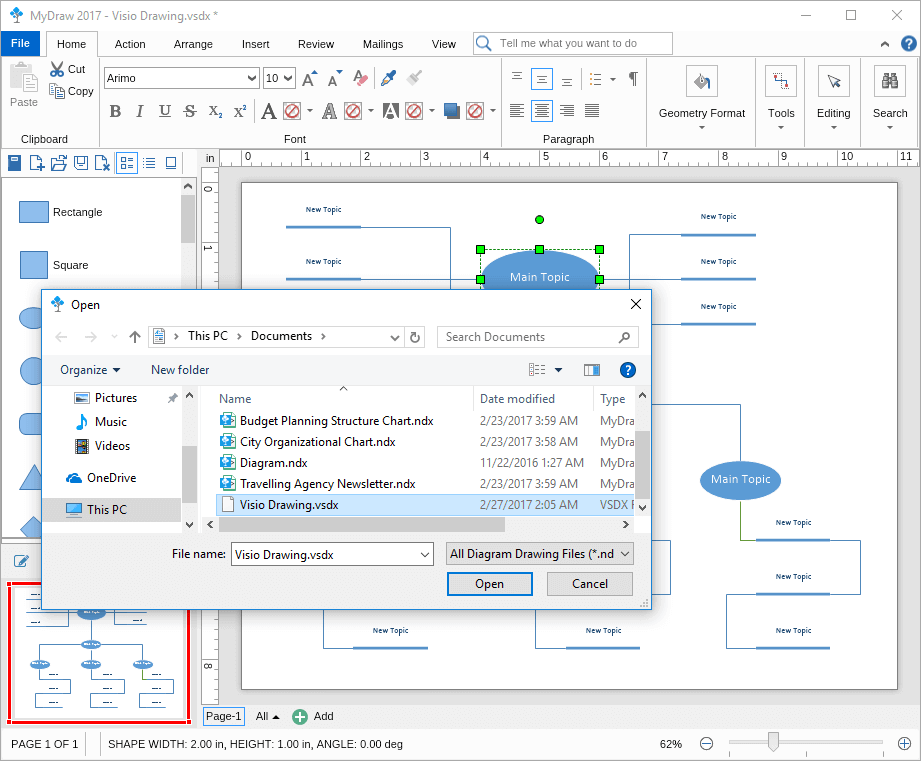Click the Search binoculars icon
Image resolution: width=921 pixels, height=761 pixels.
click(x=889, y=82)
